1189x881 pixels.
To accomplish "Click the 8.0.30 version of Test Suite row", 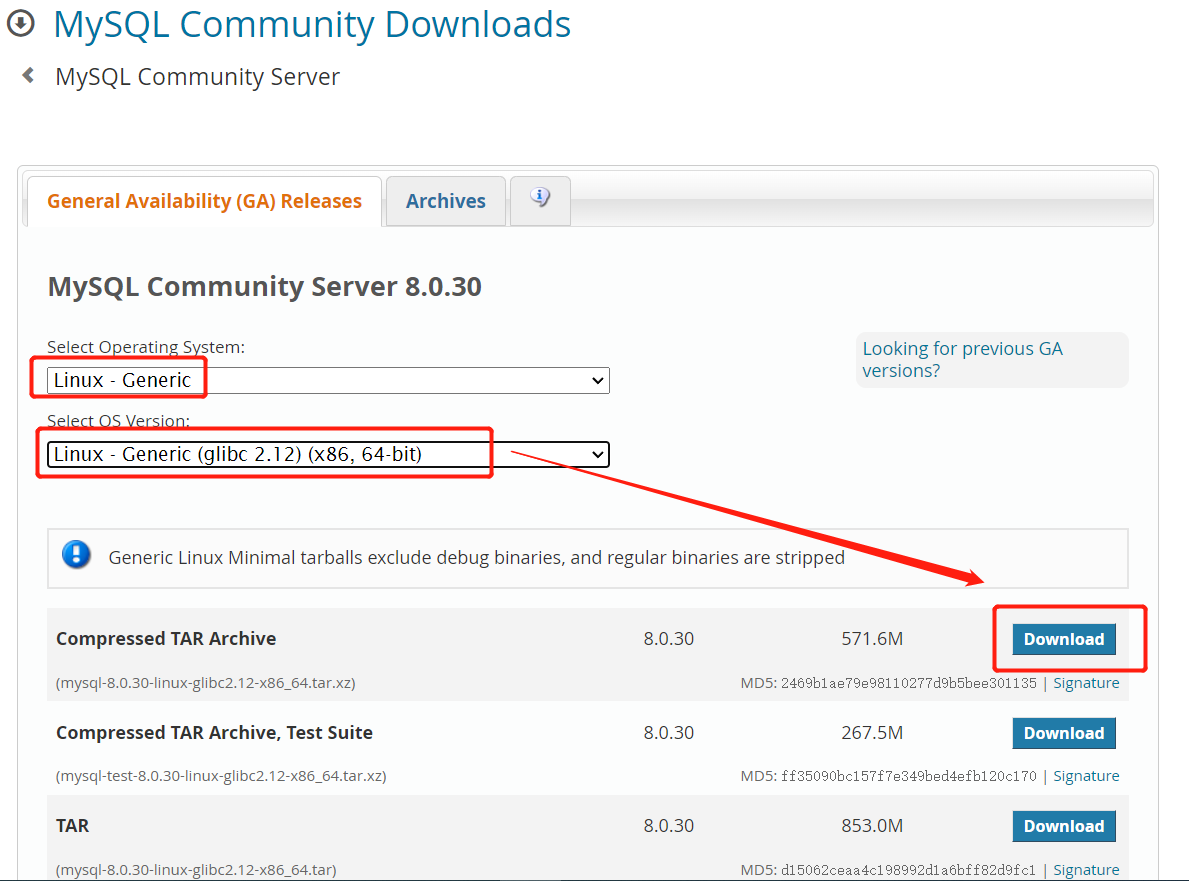I will (x=669, y=732).
